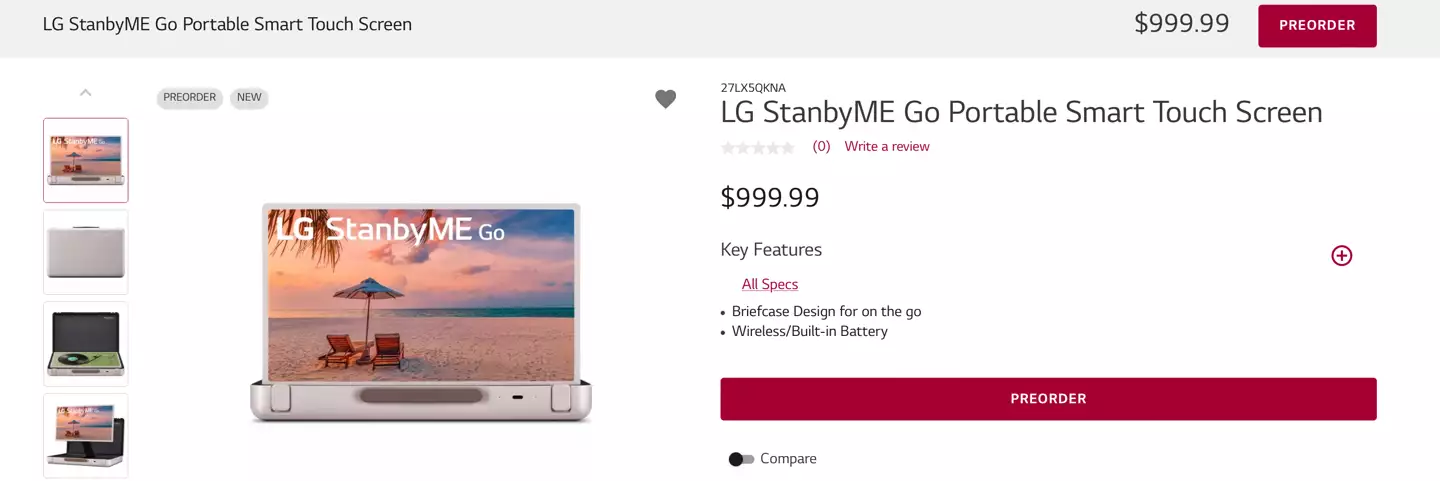Screen dimensions: 1440x481
Task: Open the Write a review link
Action: [x=887, y=147]
